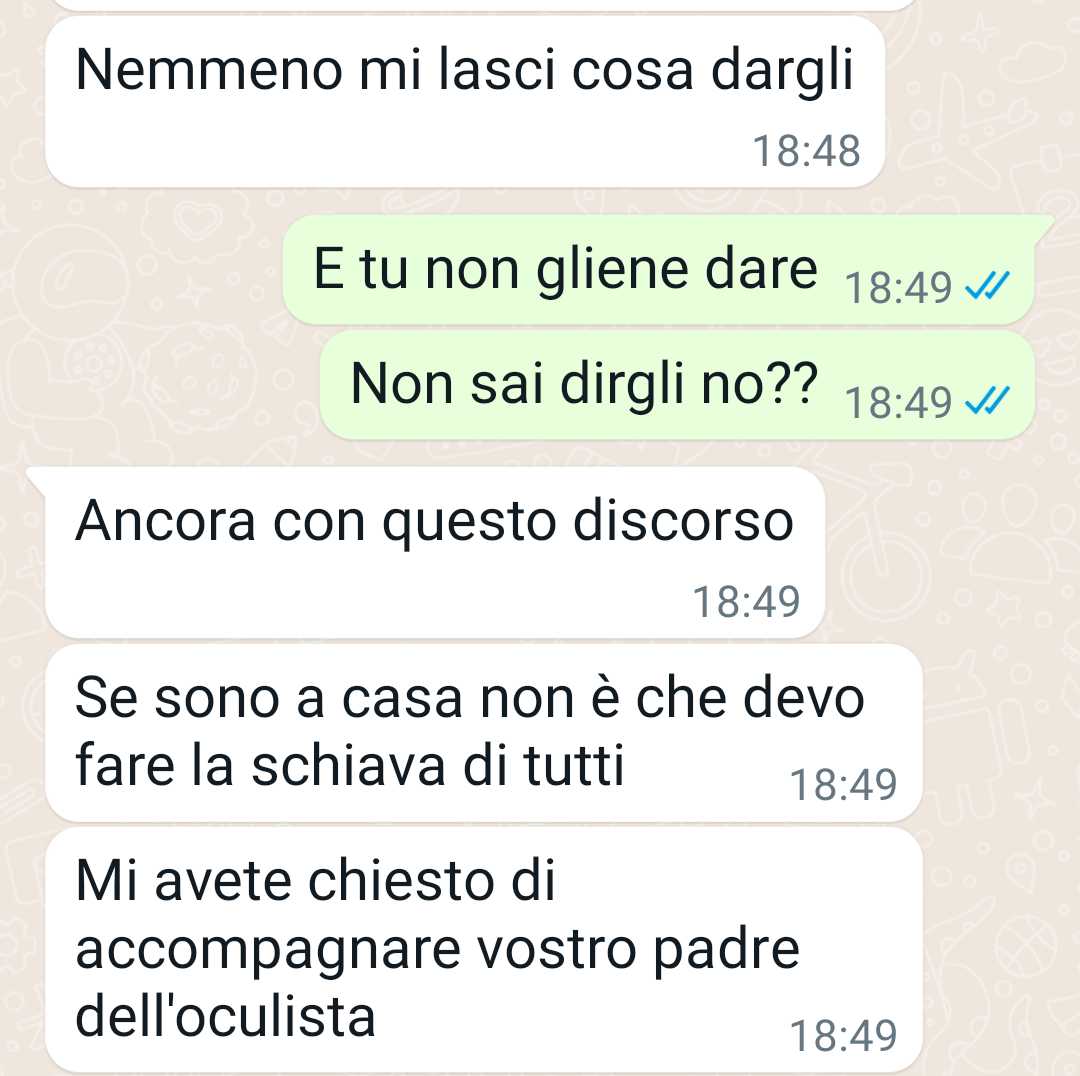Tap the 18:49 timestamp beside 'Non sai dirgli no??'
Image resolution: width=1080 pixels, height=1076 pixels.
pyautogui.click(x=898, y=402)
